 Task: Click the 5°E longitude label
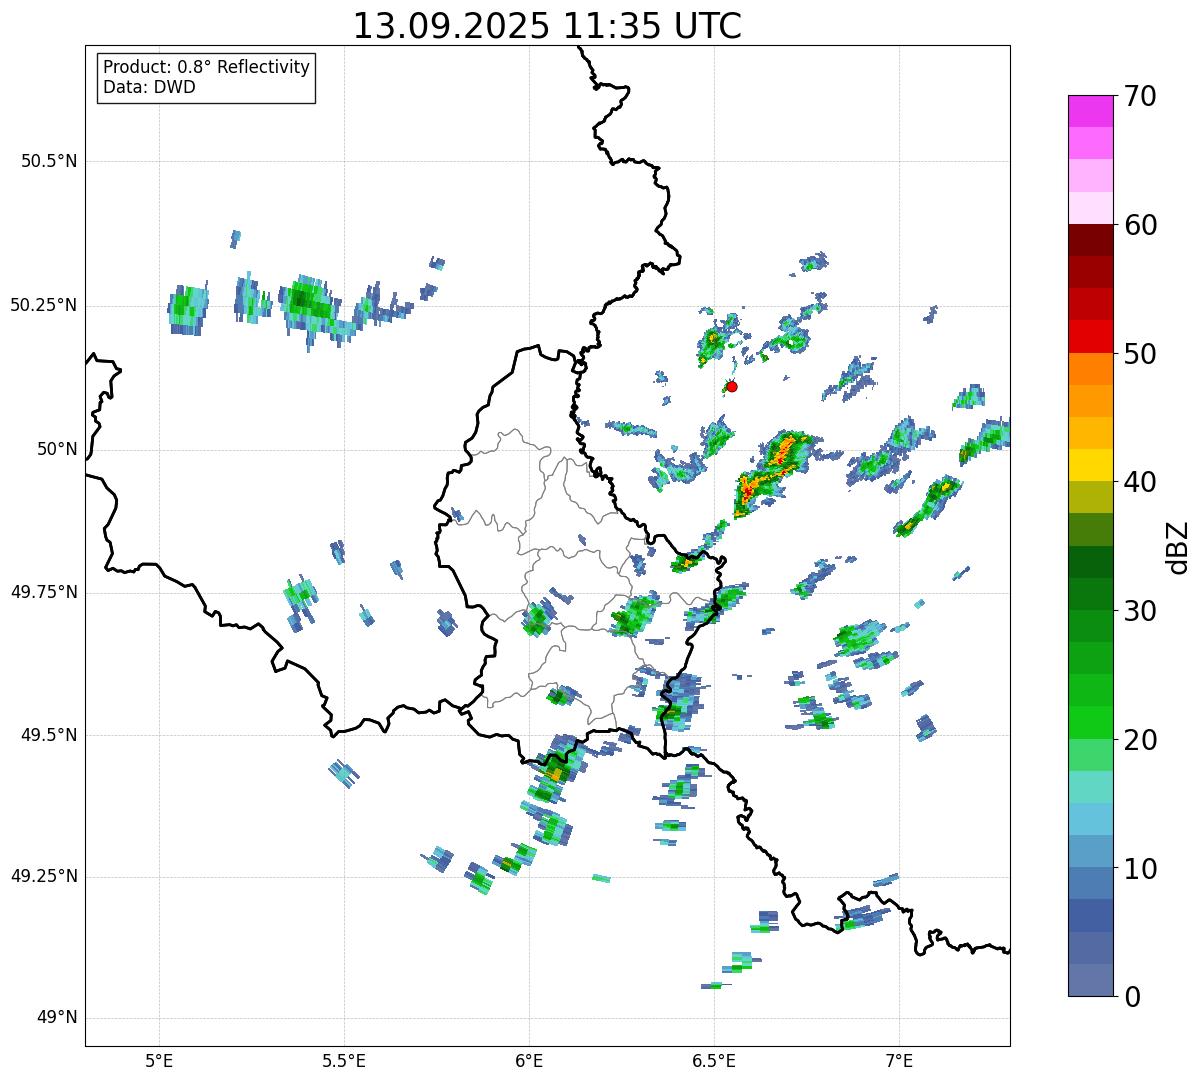[159, 1060]
